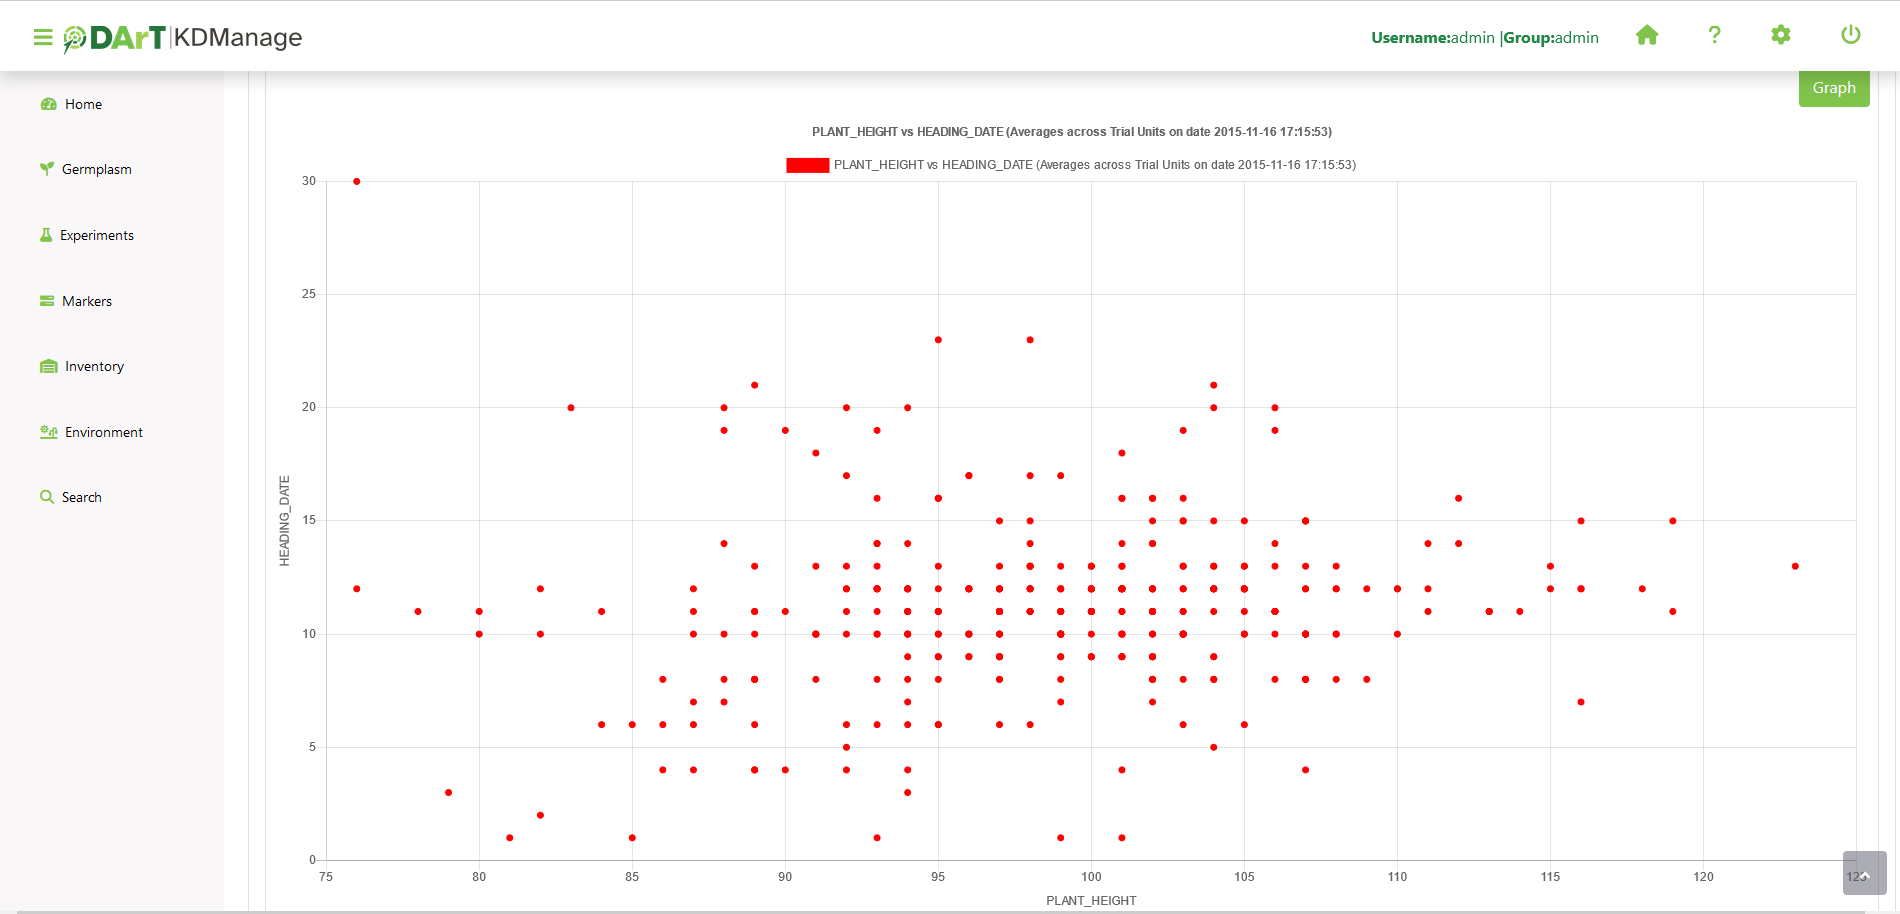Click the Environment sidebar icon

48,432
